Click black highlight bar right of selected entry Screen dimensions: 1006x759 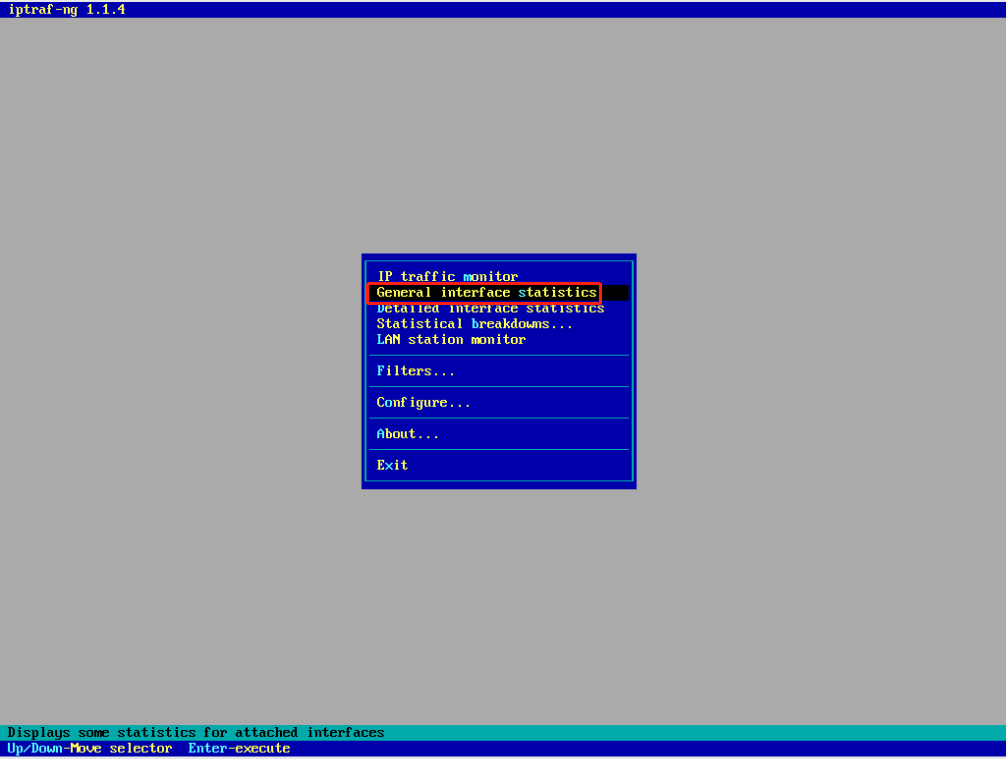pos(615,293)
